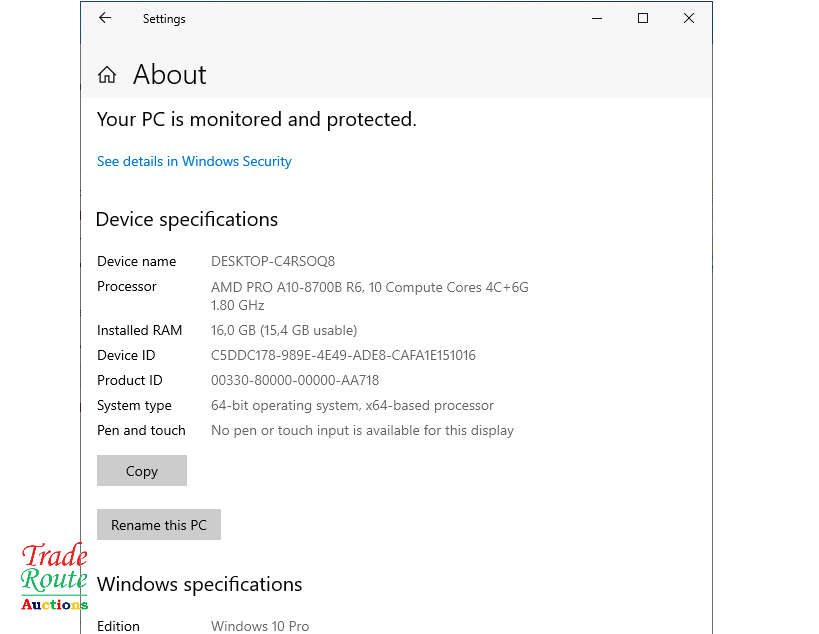Open See details in Windows Security
819x634 pixels.
194,161
